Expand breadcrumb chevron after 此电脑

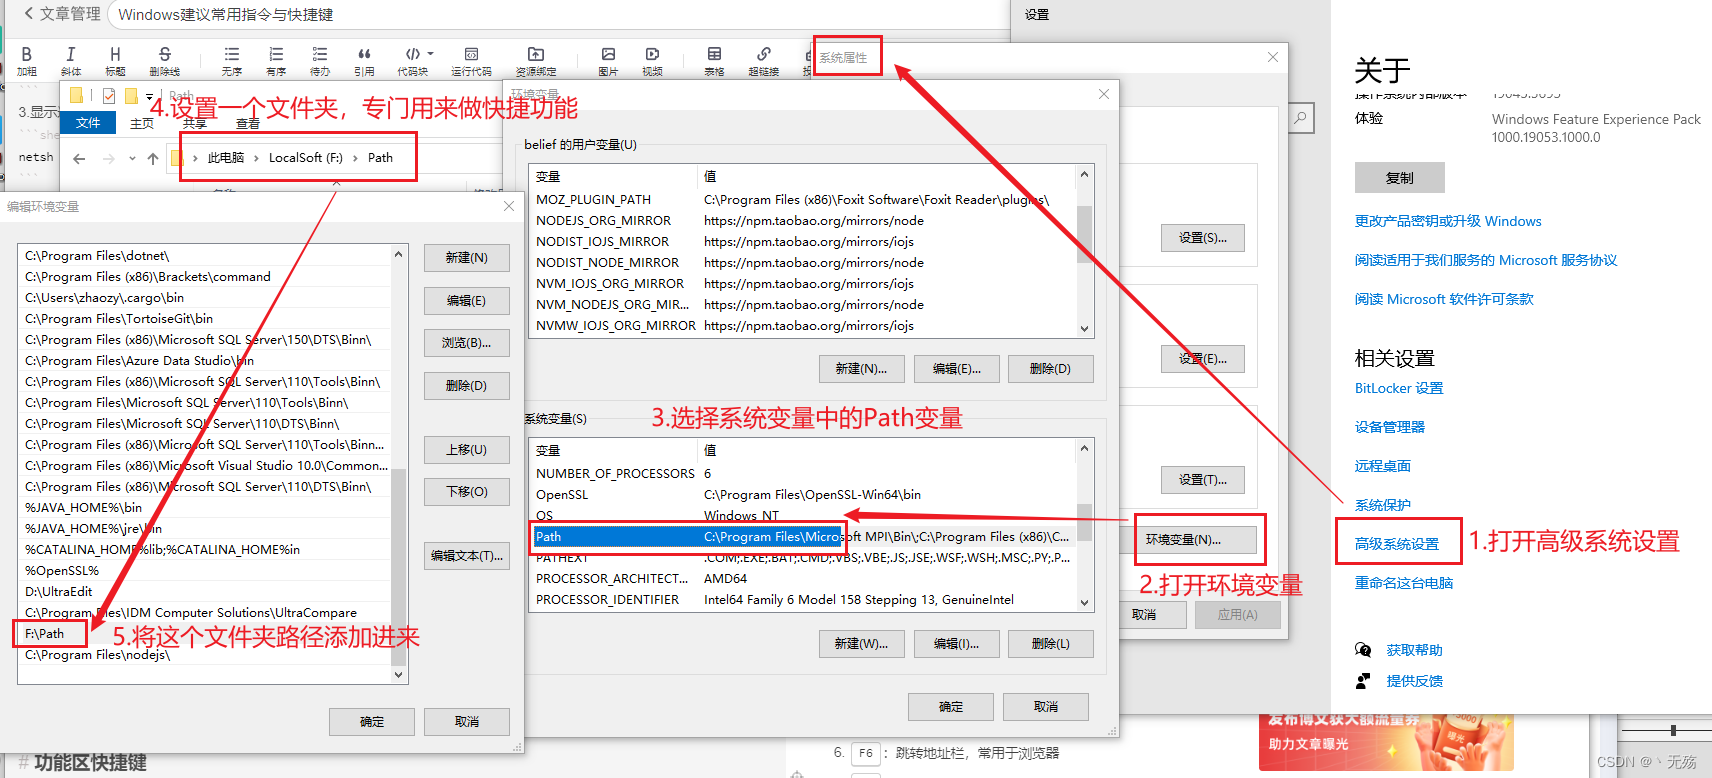[x=256, y=158]
